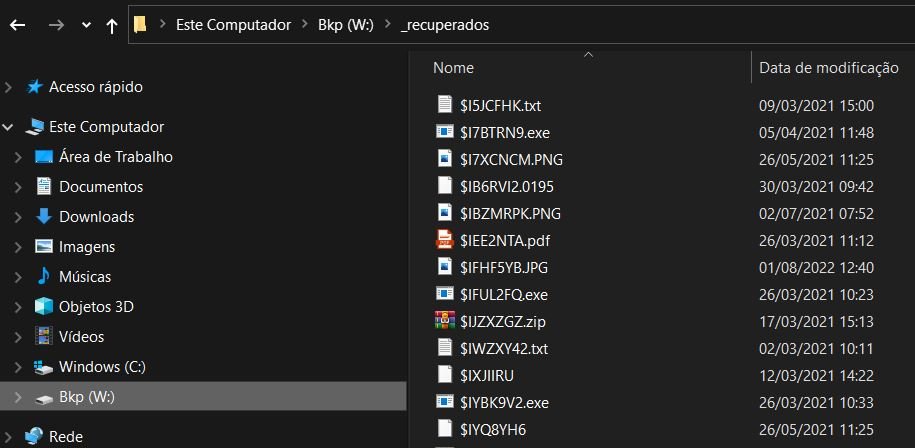Image resolution: width=915 pixels, height=448 pixels.
Task: Select the _recuperados breadcrumb segment
Action: coord(445,25)
